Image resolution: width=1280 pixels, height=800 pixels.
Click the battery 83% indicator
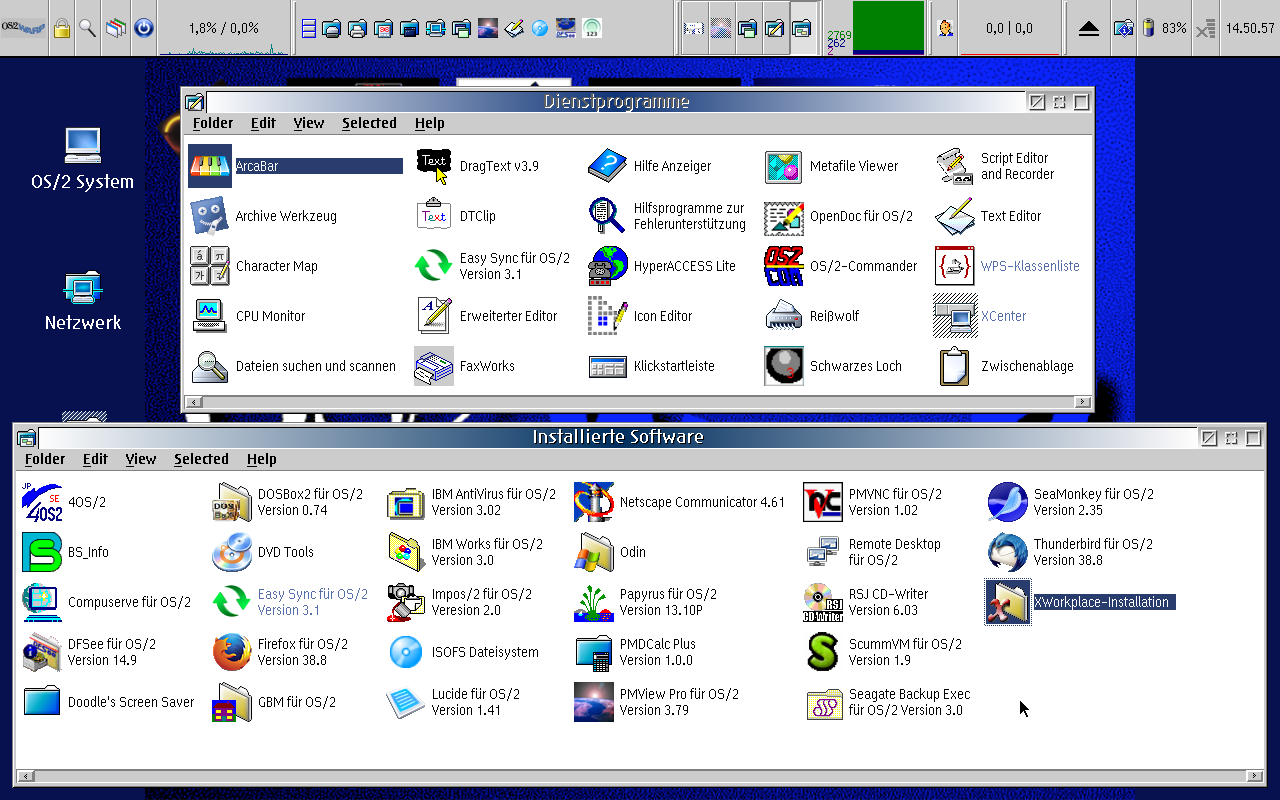(x=1165, y=28)
